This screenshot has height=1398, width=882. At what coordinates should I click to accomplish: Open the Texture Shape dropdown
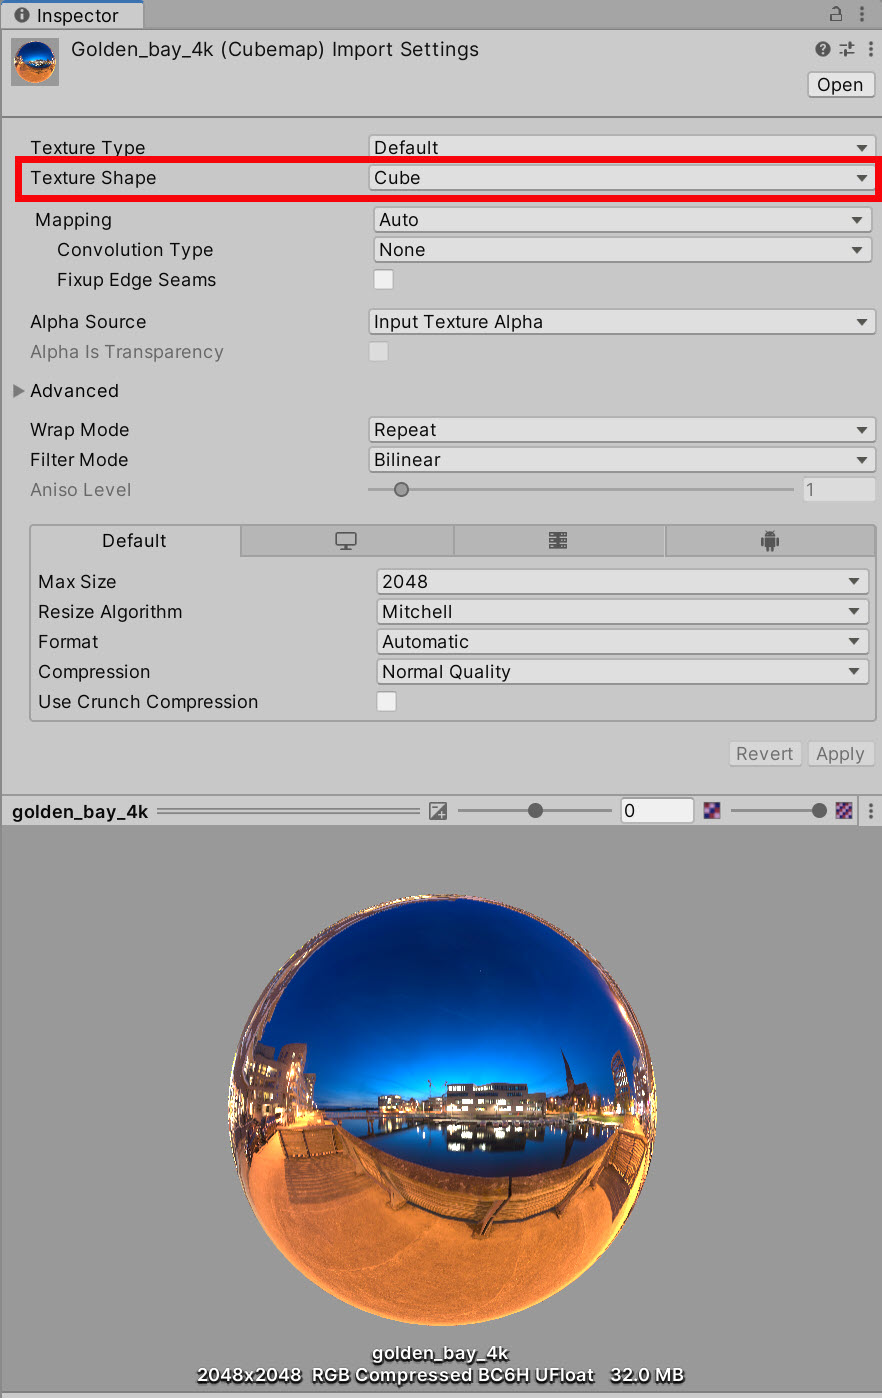(622, 178)
